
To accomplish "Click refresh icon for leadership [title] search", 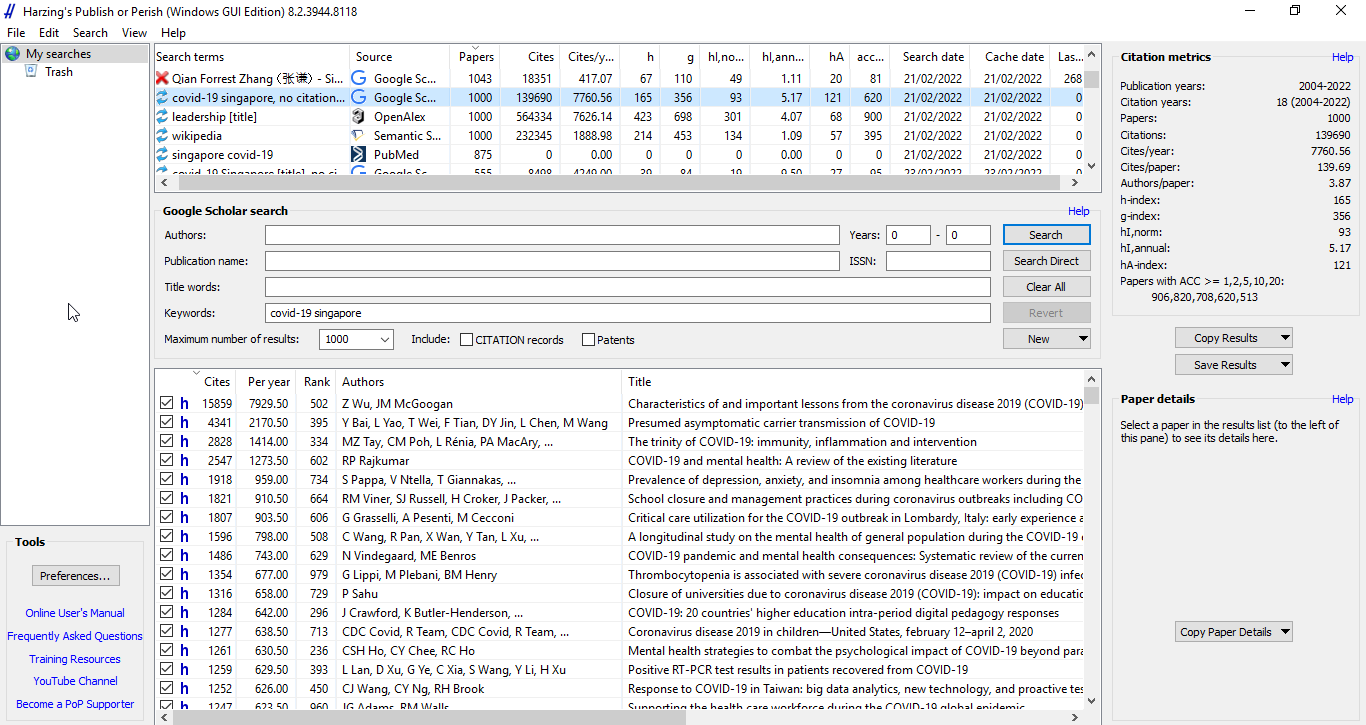I will coord(162,117).
